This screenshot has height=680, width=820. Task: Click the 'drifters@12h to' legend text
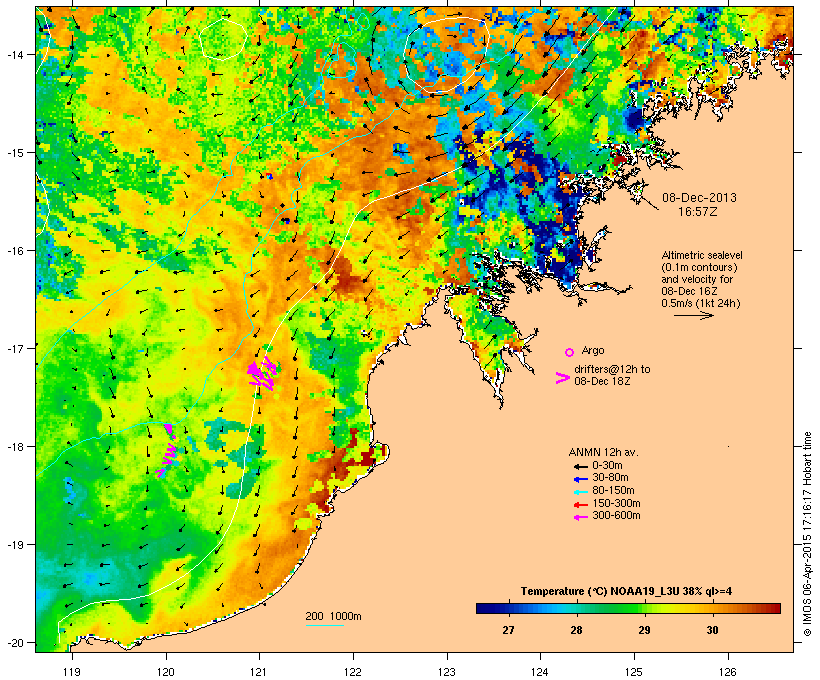click(x=612, y=369)
